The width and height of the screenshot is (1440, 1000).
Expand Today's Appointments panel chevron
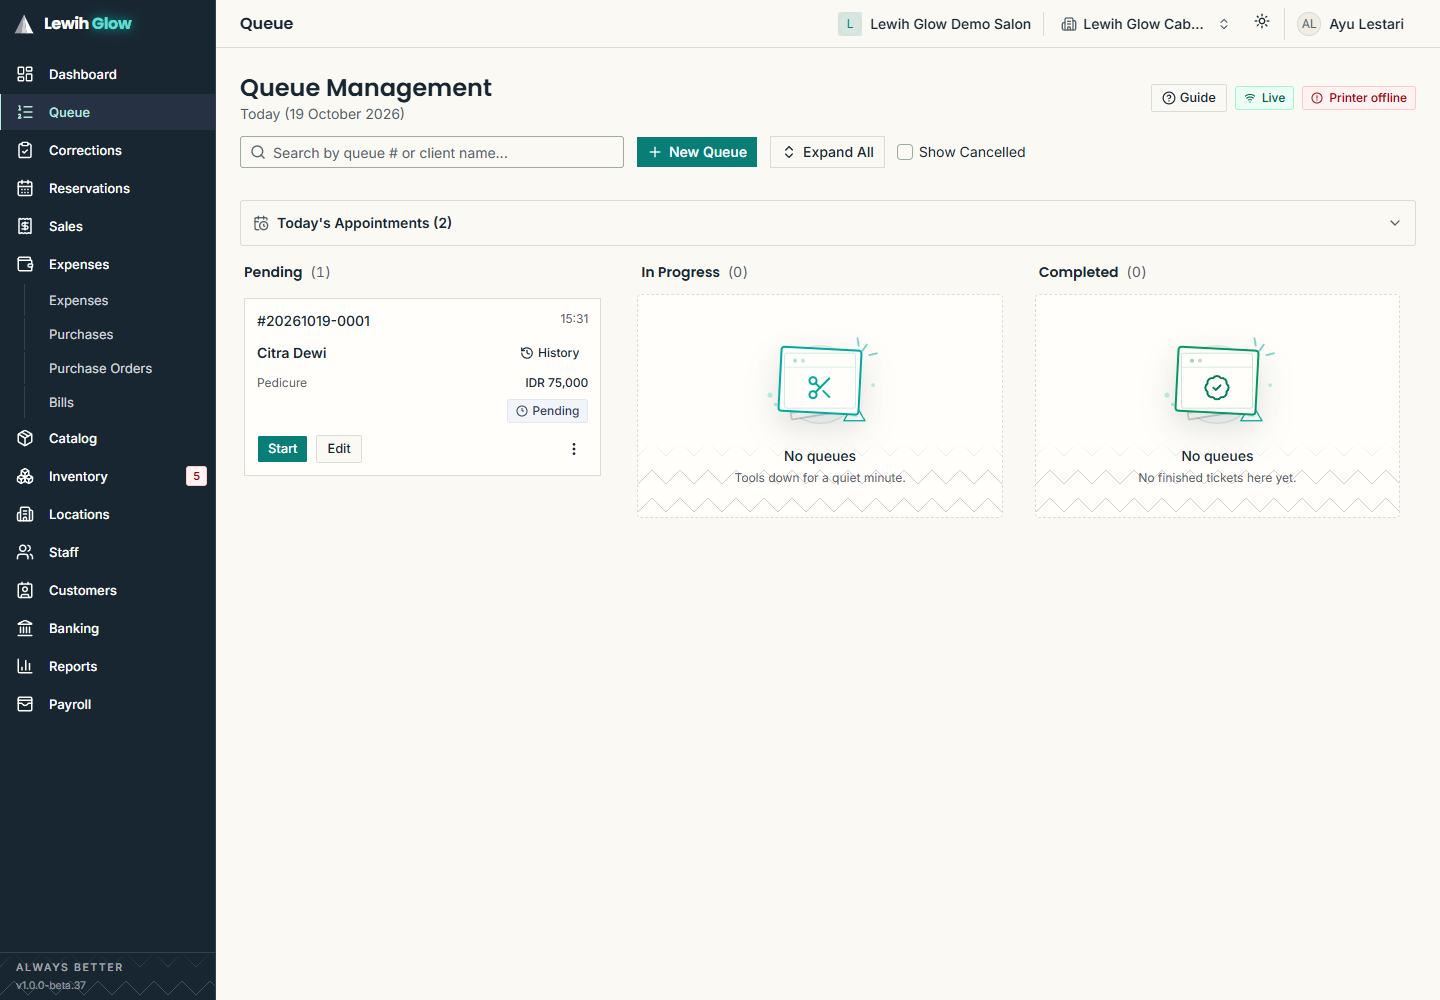coord(1395,223)
